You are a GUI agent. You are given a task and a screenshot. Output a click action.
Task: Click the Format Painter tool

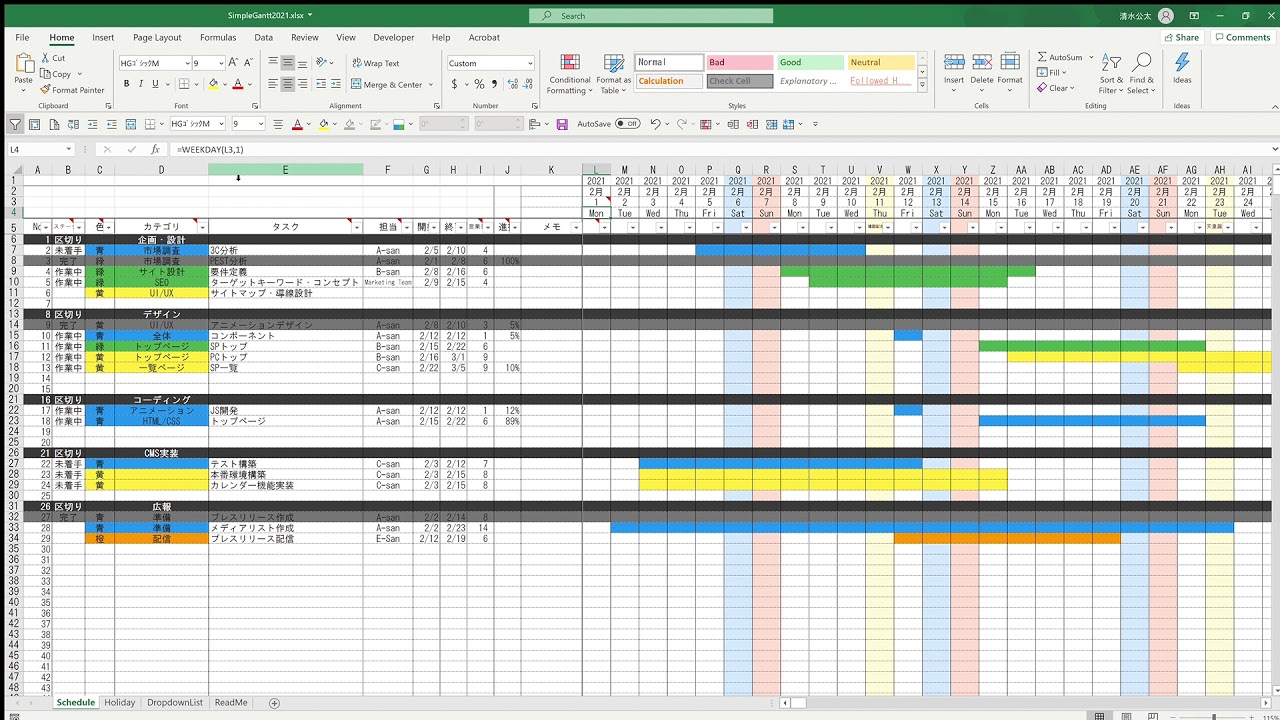pos(72,90)
